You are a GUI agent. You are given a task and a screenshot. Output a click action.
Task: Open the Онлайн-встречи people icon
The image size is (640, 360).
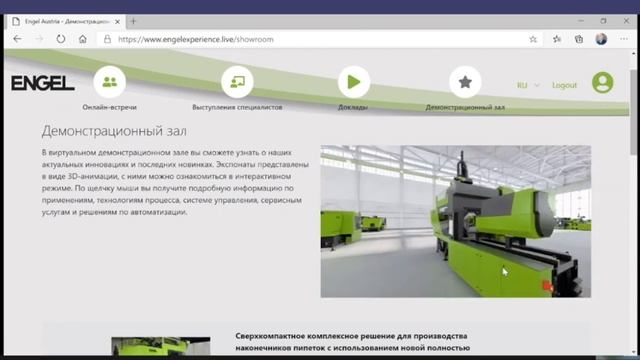click(x=109, y=82)
